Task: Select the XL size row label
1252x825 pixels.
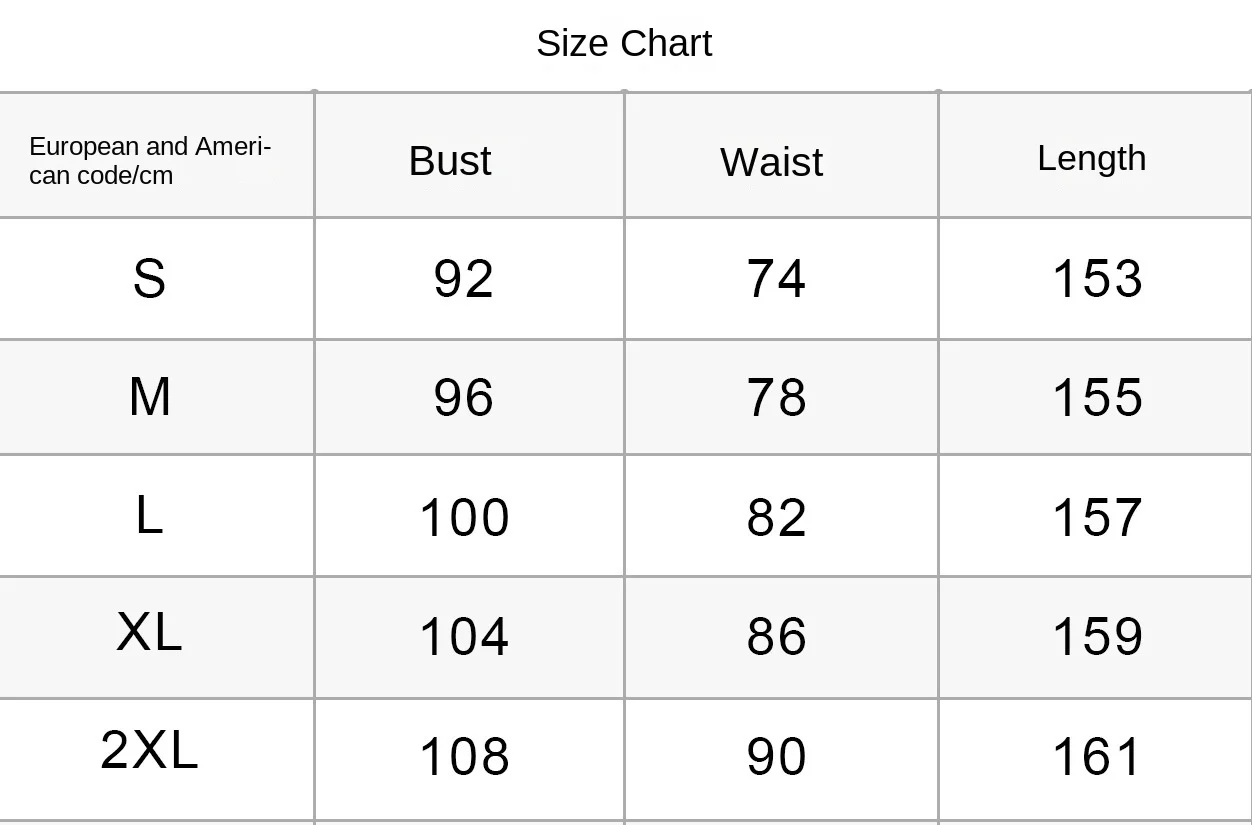Action: [x=149, y=632]
